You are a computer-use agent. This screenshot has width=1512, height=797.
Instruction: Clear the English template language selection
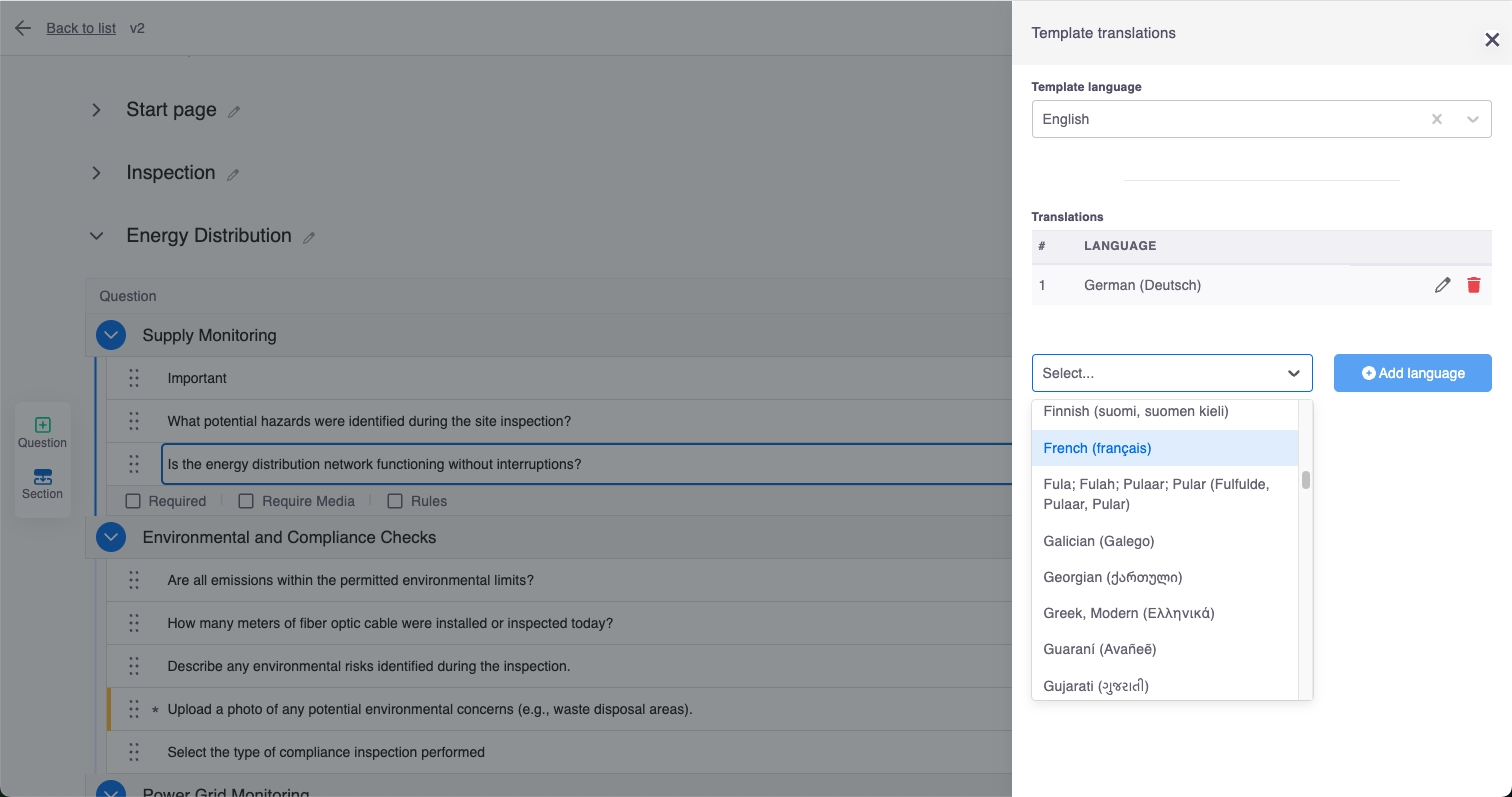(x=1437, y=119)
